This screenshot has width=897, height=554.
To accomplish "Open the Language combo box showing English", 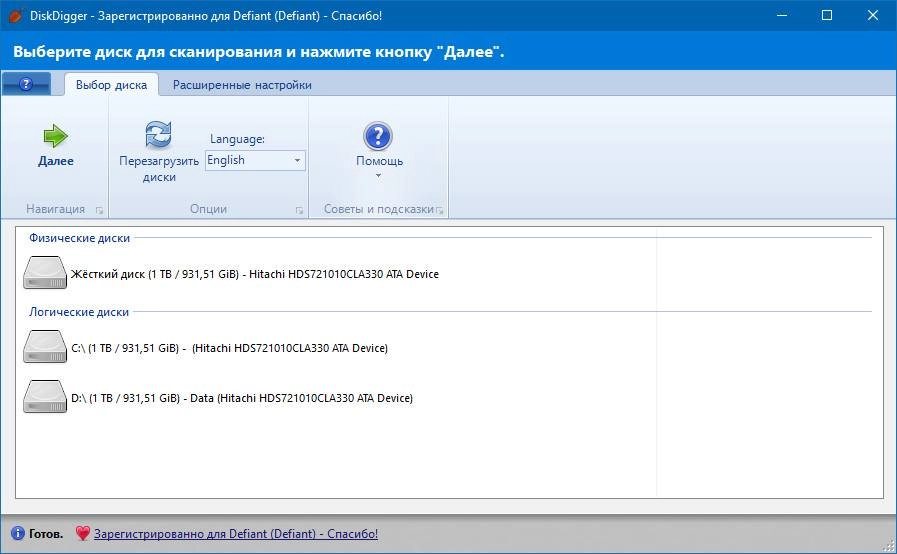I will (x=255, y=160).
